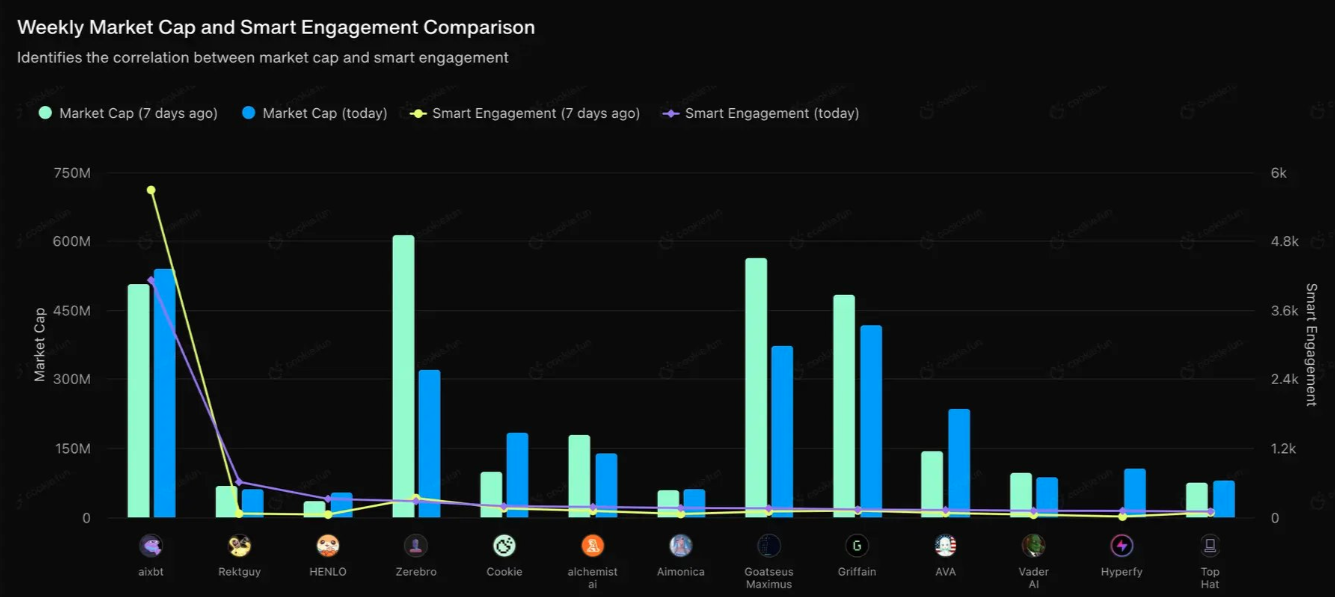Click the Vader AI icon
Screen dimensions: 1335x597
click(1034, 546)
